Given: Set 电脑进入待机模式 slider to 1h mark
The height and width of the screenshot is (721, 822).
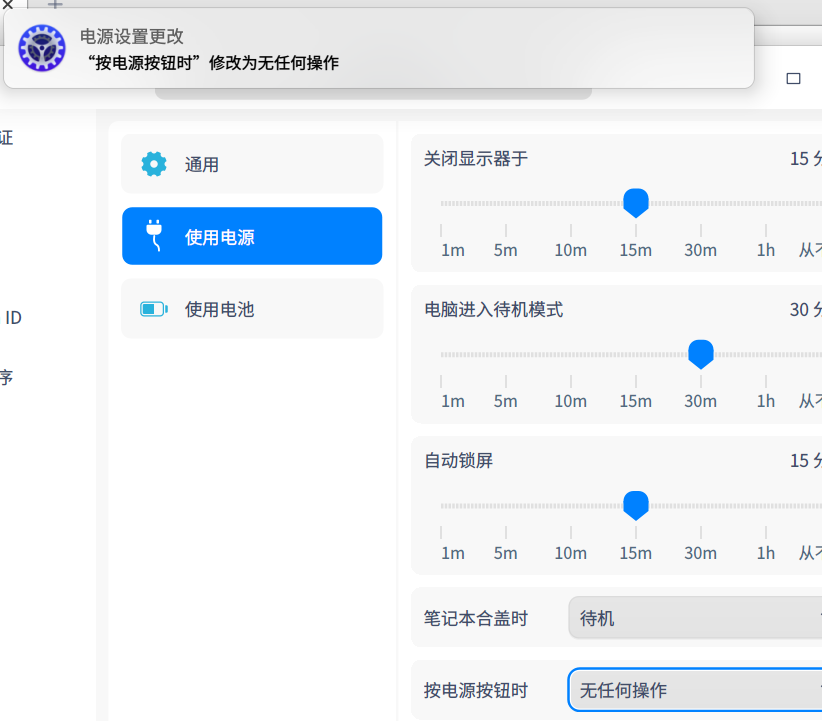Looking at the screenshot, I should 766,355.
